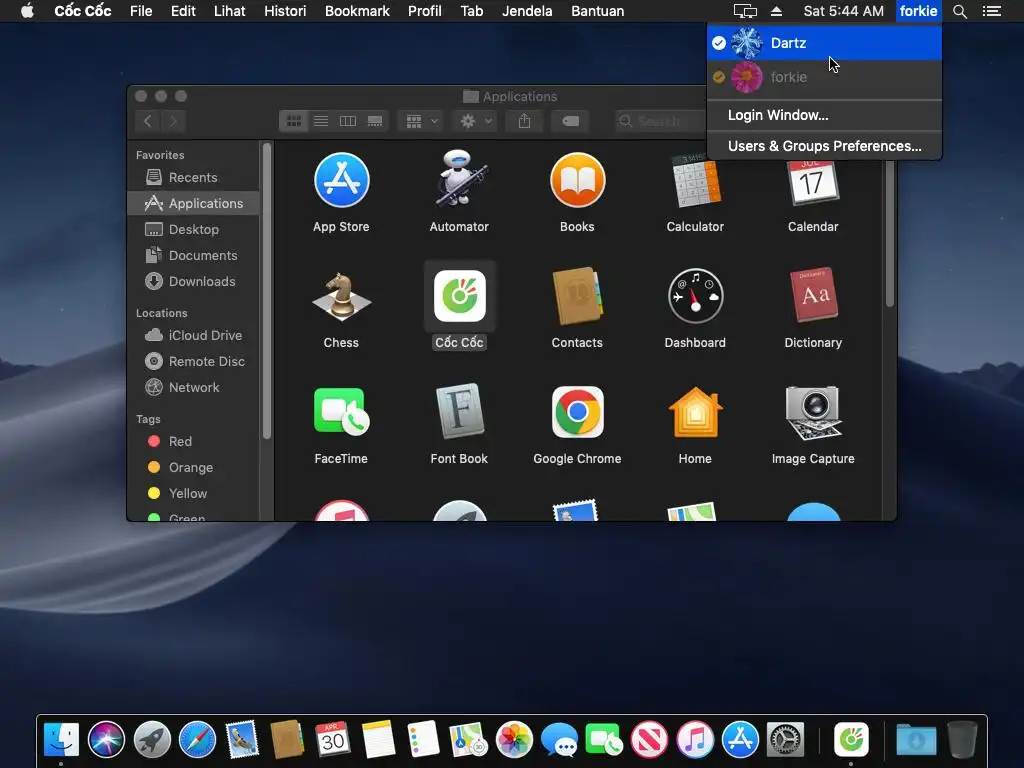Switch Finder to list view
The height and width of the screenshot is (768, 1024).
tap(321, 121)
